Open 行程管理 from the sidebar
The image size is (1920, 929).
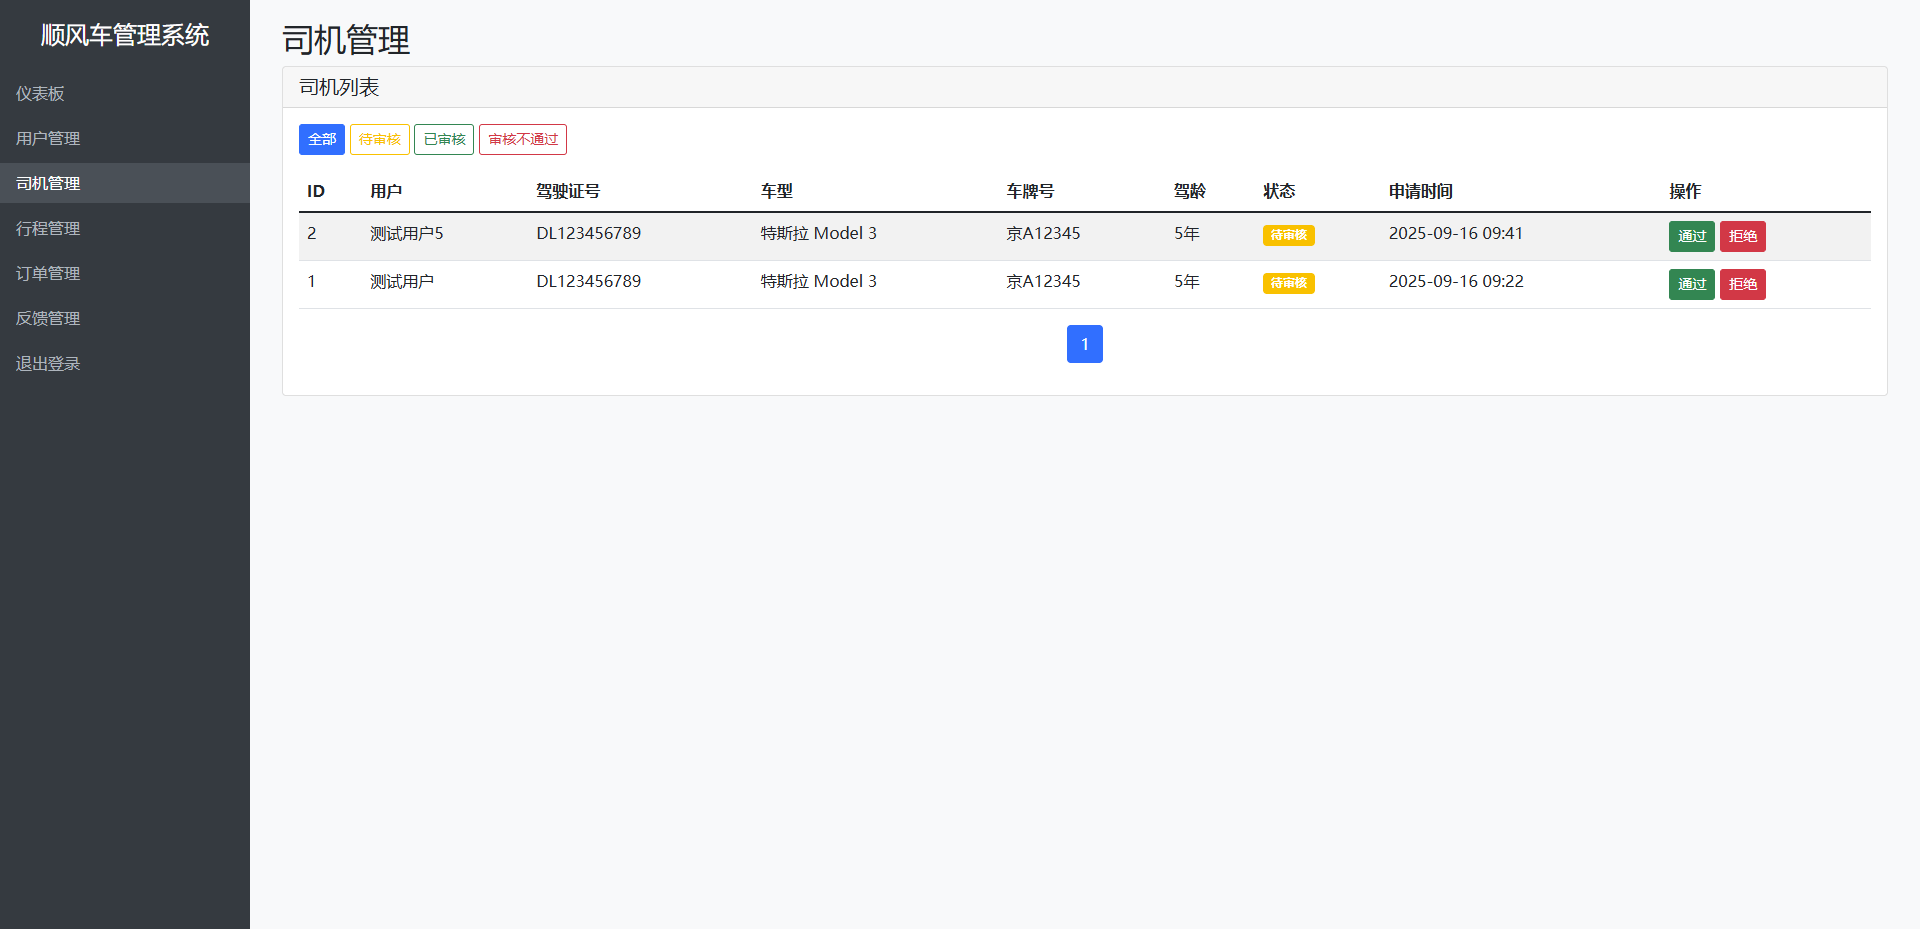pyautogui.click(x=48, y=228)
